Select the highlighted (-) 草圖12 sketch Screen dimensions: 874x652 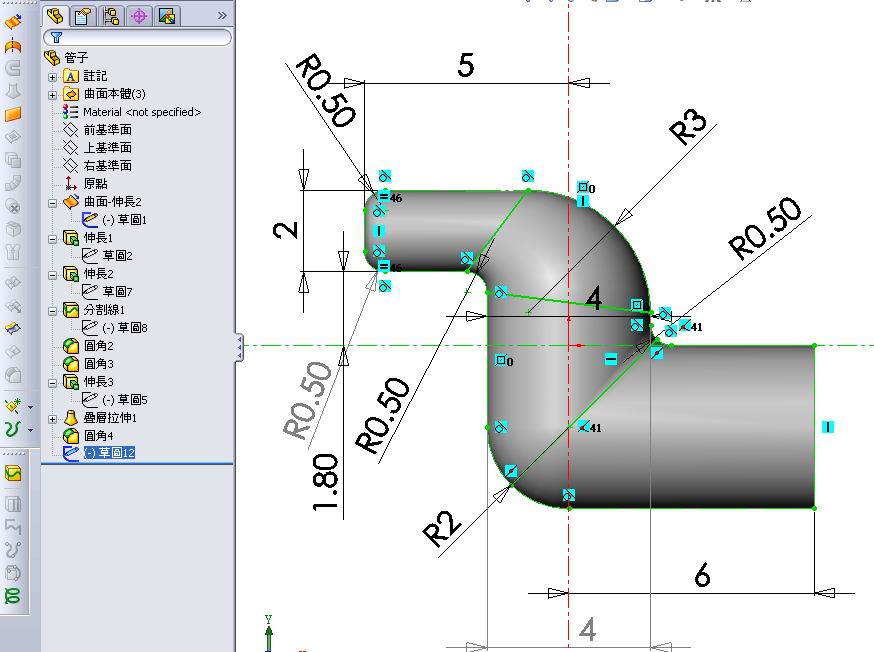[99, 453]
